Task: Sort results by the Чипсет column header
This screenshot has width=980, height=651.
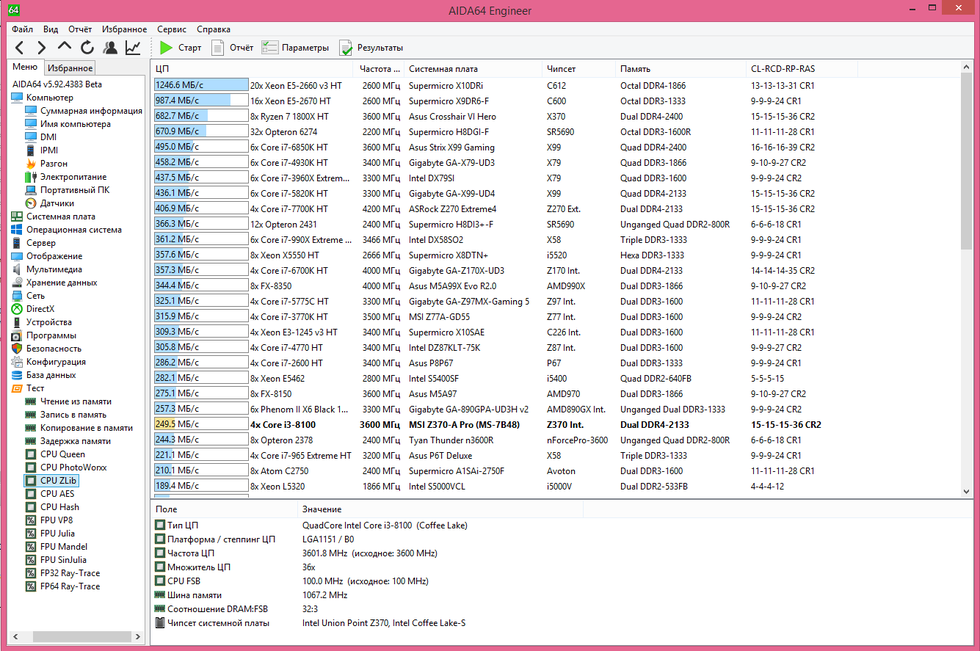Action: tap(561, 69)
